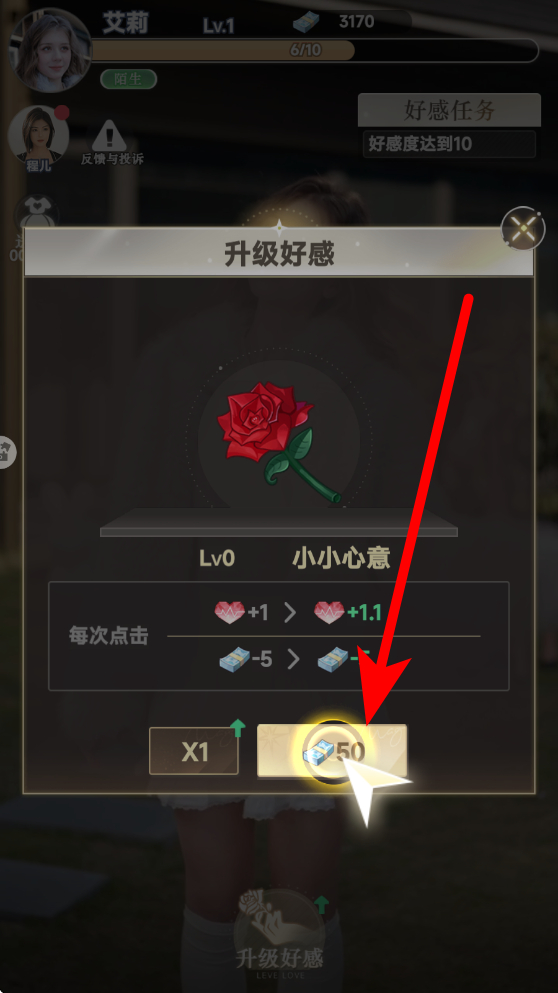This screenshot has height=993, width=558.
Task: Buy the upgrade for 50 cash
Action: [333, 751]
